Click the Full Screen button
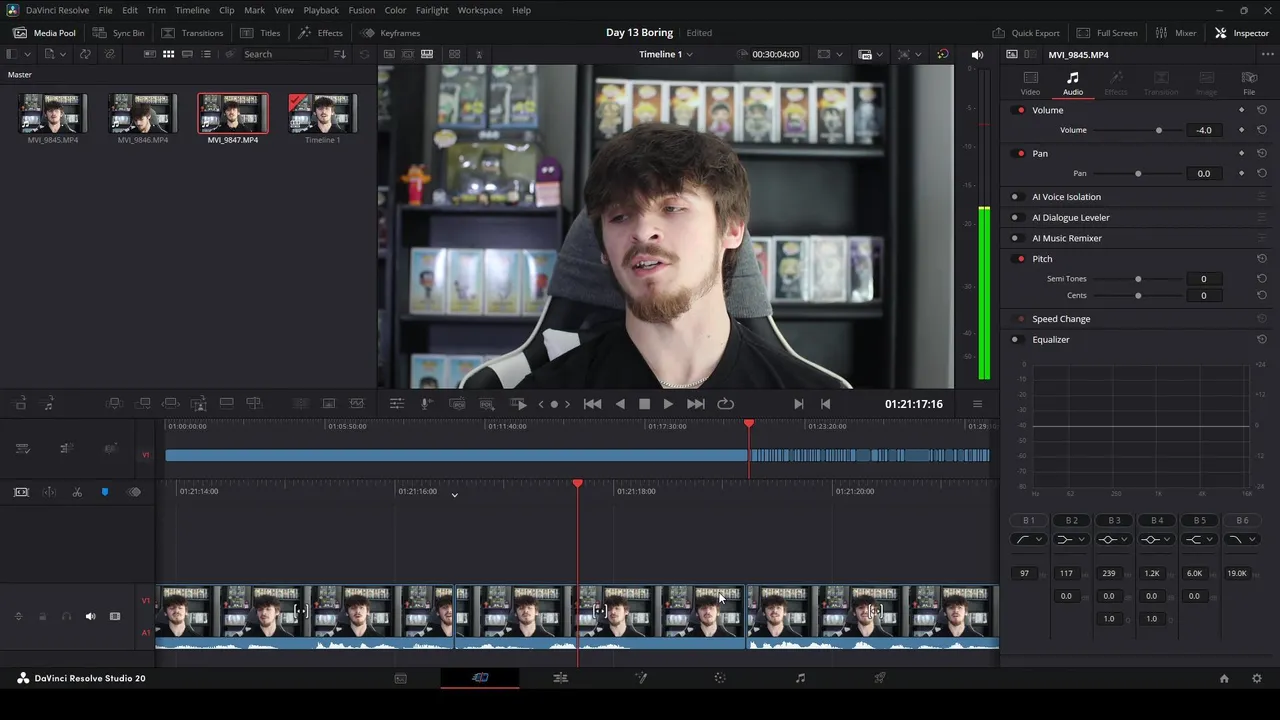This screenshot has width=1280, height=720. point(1107,33)
